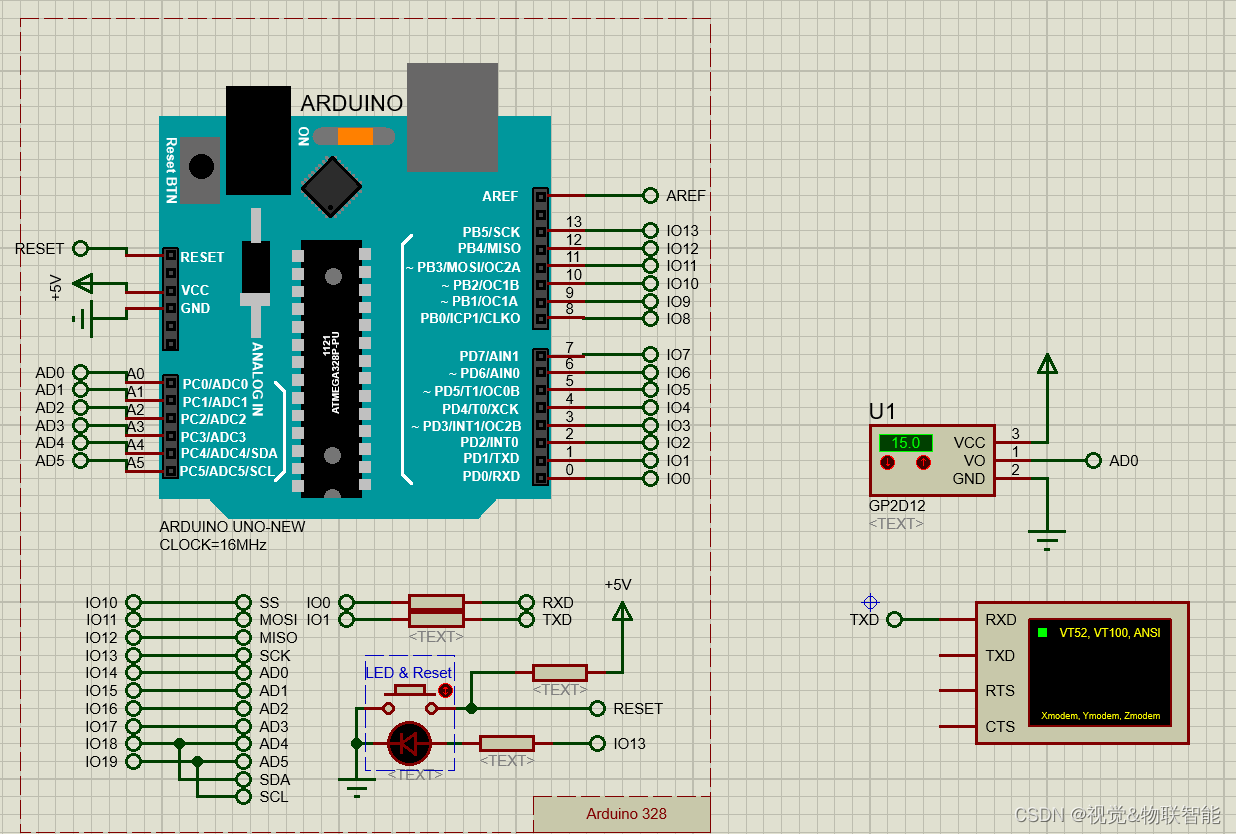Viewport: 1236px width, 834px height.
Task: Click the RXD terminal right of the double resistor
Action: tap(527, 603)
